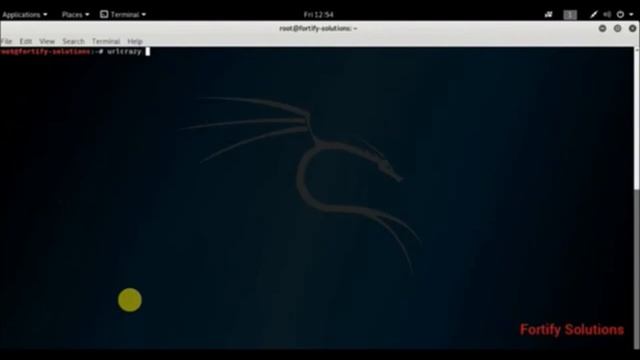640x360 pixels.
Task: Open the Applications menu in top bar
Action: point(24,15)
